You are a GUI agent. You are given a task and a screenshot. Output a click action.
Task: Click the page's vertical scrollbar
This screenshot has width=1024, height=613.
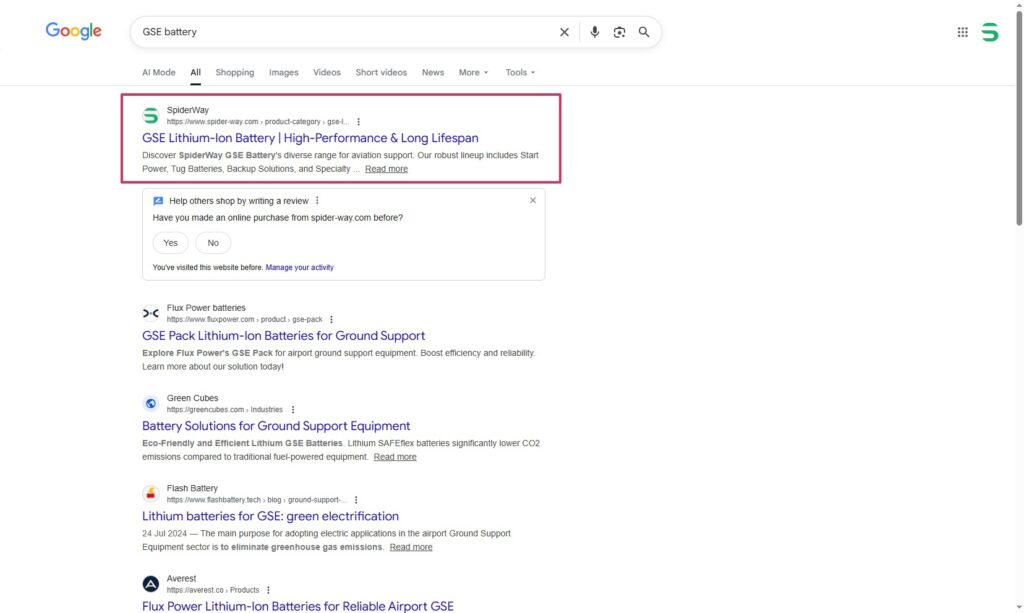(1018, 120)
